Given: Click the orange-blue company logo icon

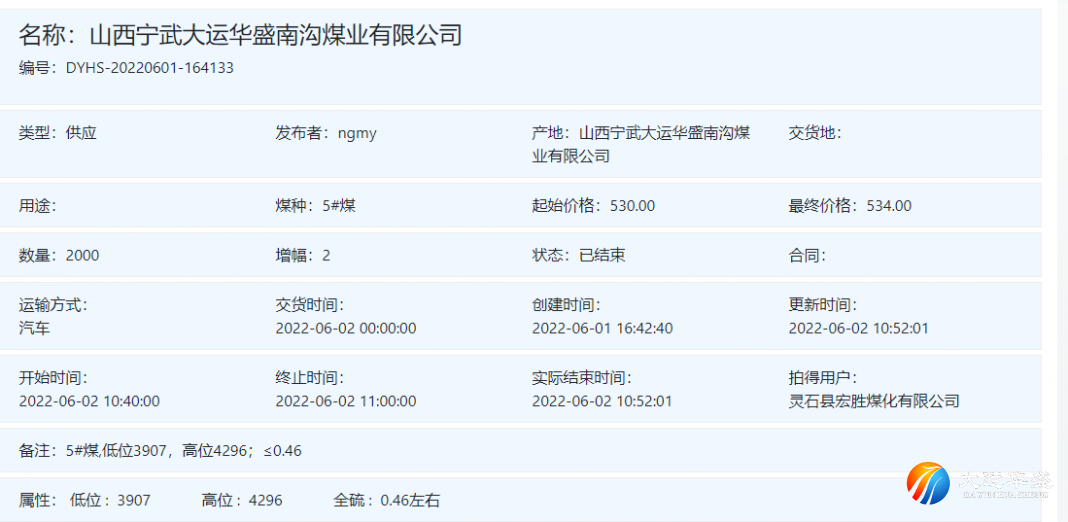Looking at the screenshot, I should pos(927,483).
